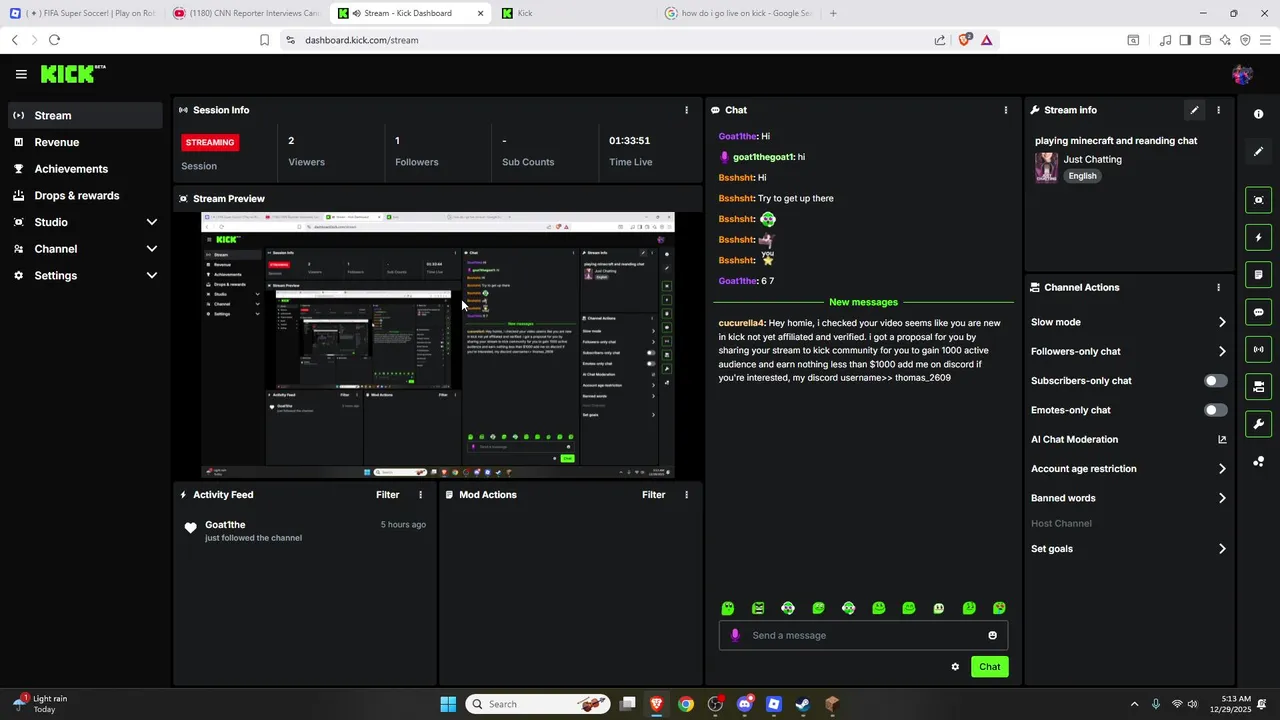Click the pencil icon in the right sidebar
1280x720 pixels.
[x=1258, y=152]
